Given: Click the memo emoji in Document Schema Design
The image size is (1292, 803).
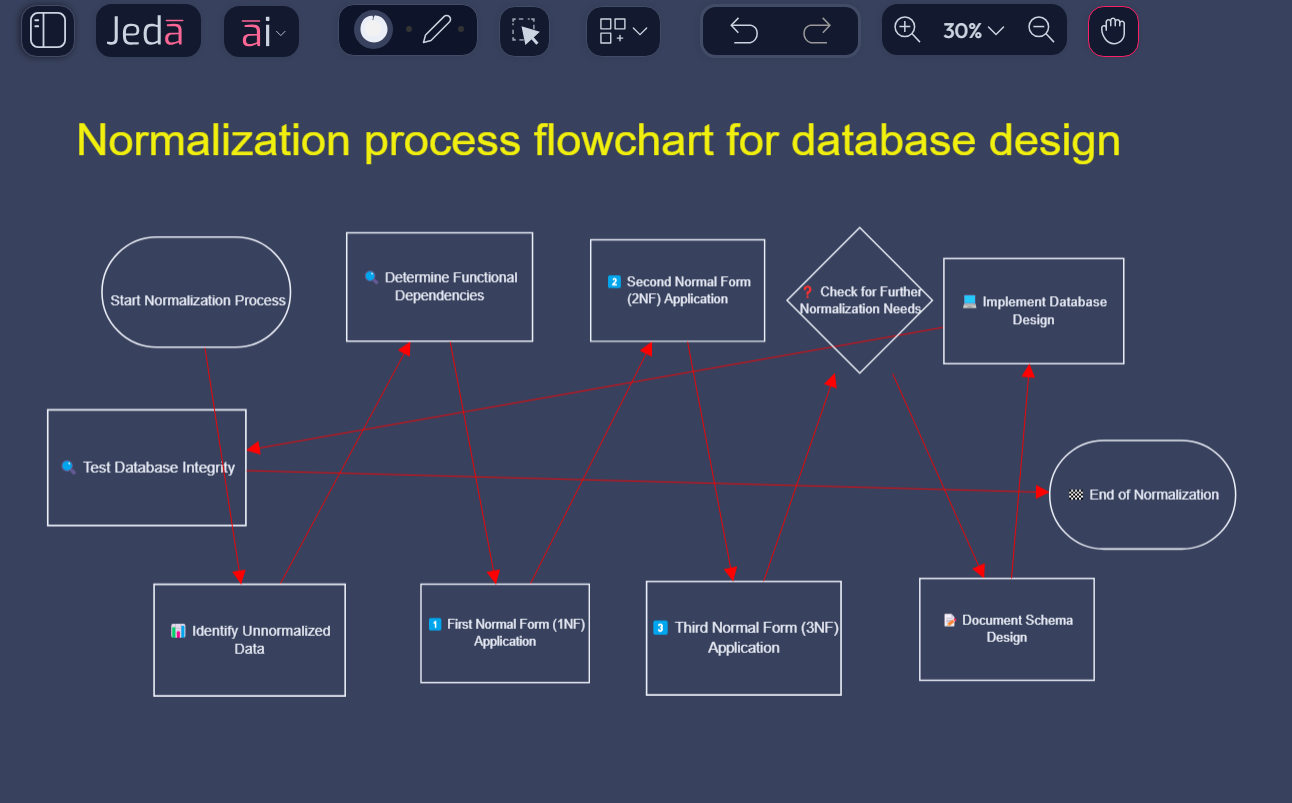Looking at the screenshot, I should click(950, 620).
